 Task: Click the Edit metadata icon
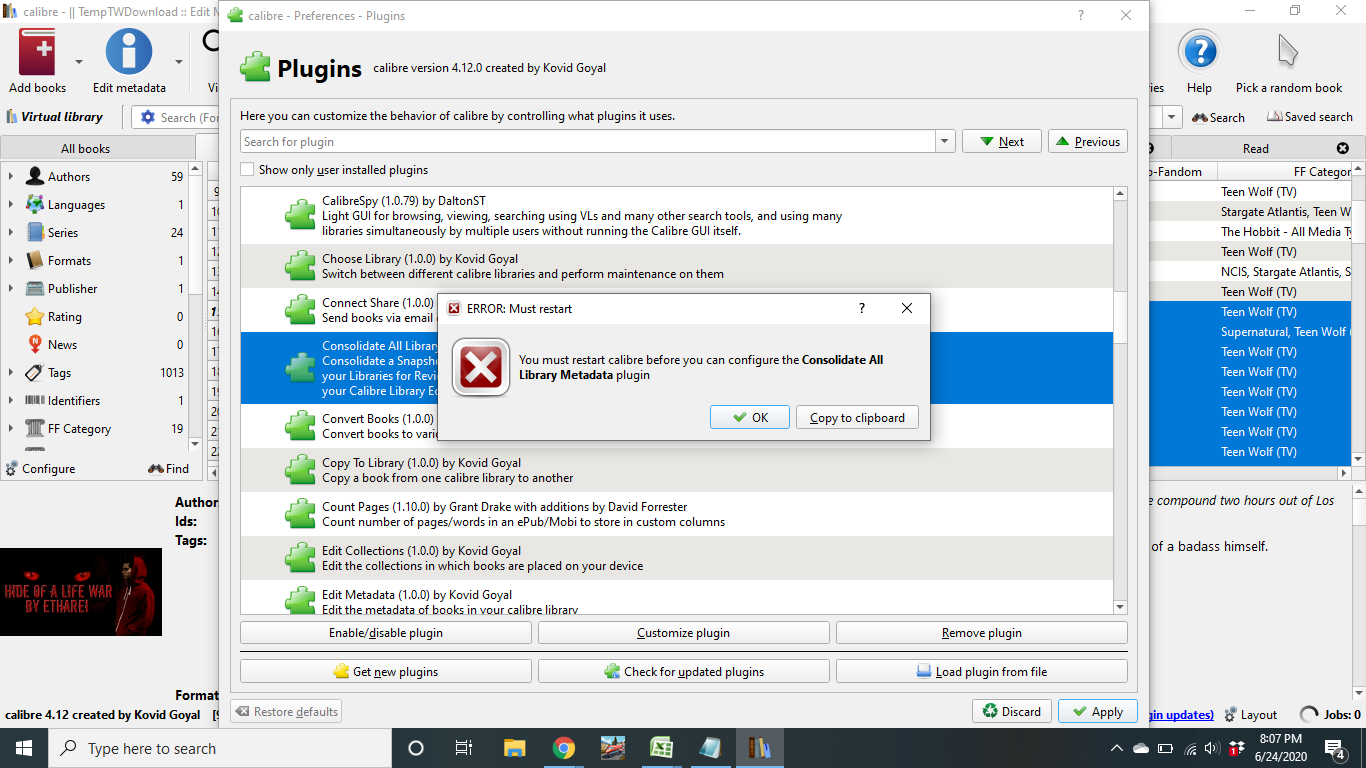(x=129, y=52)
